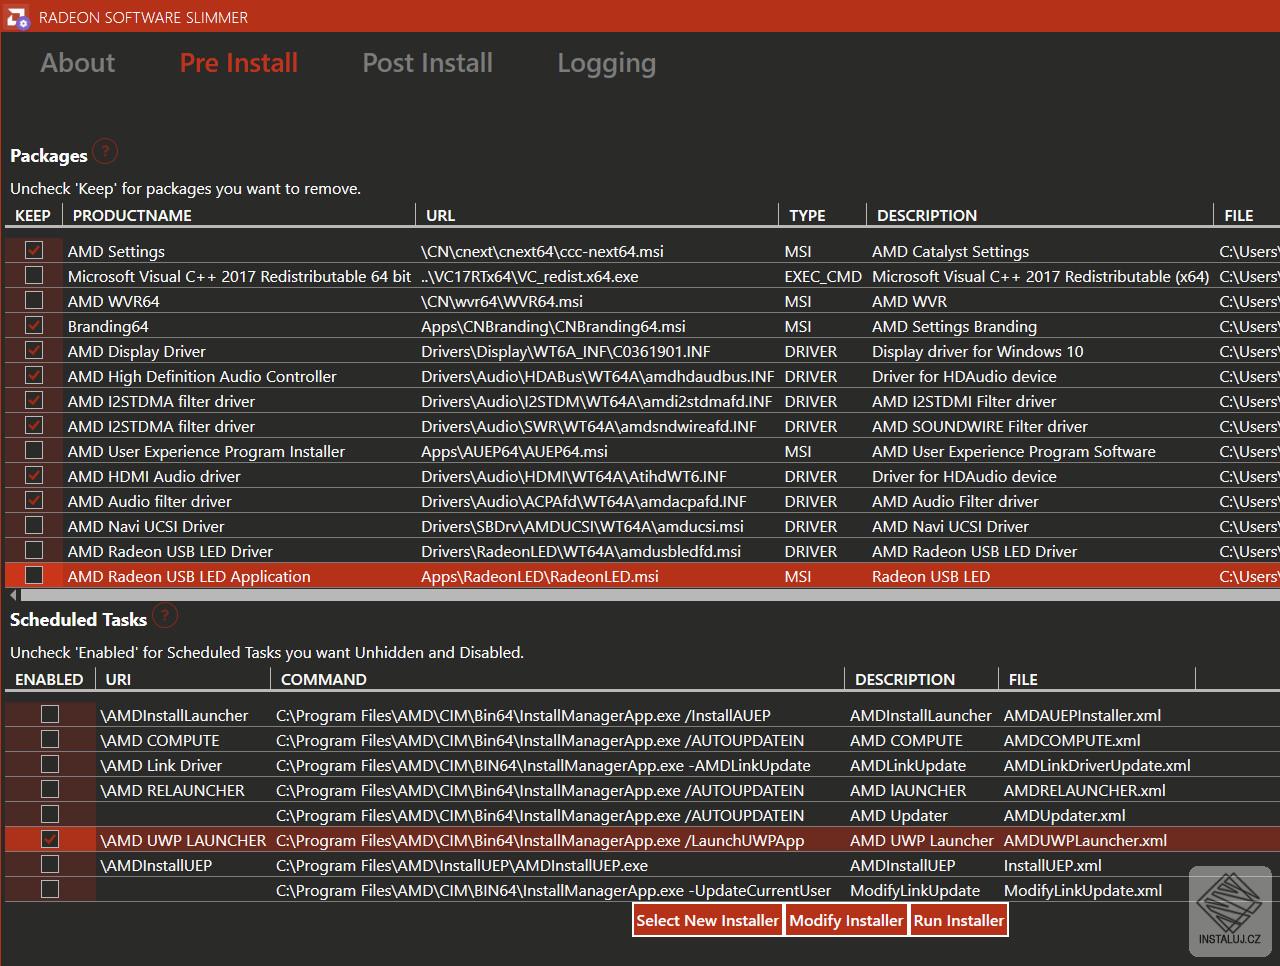The height and width of the screenshot is (966, 1280).
Task: Sort packages by PRODUCTNAME column header
Action: click(x=132, y=215)
